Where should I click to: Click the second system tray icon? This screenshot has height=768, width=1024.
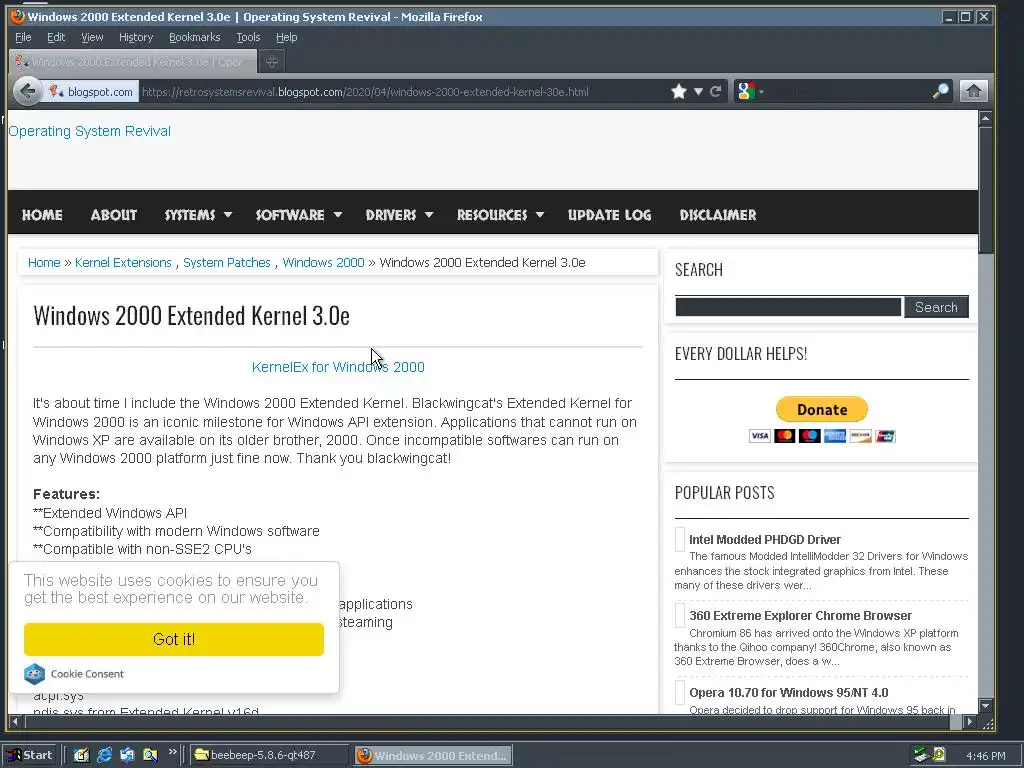[939, 754]
